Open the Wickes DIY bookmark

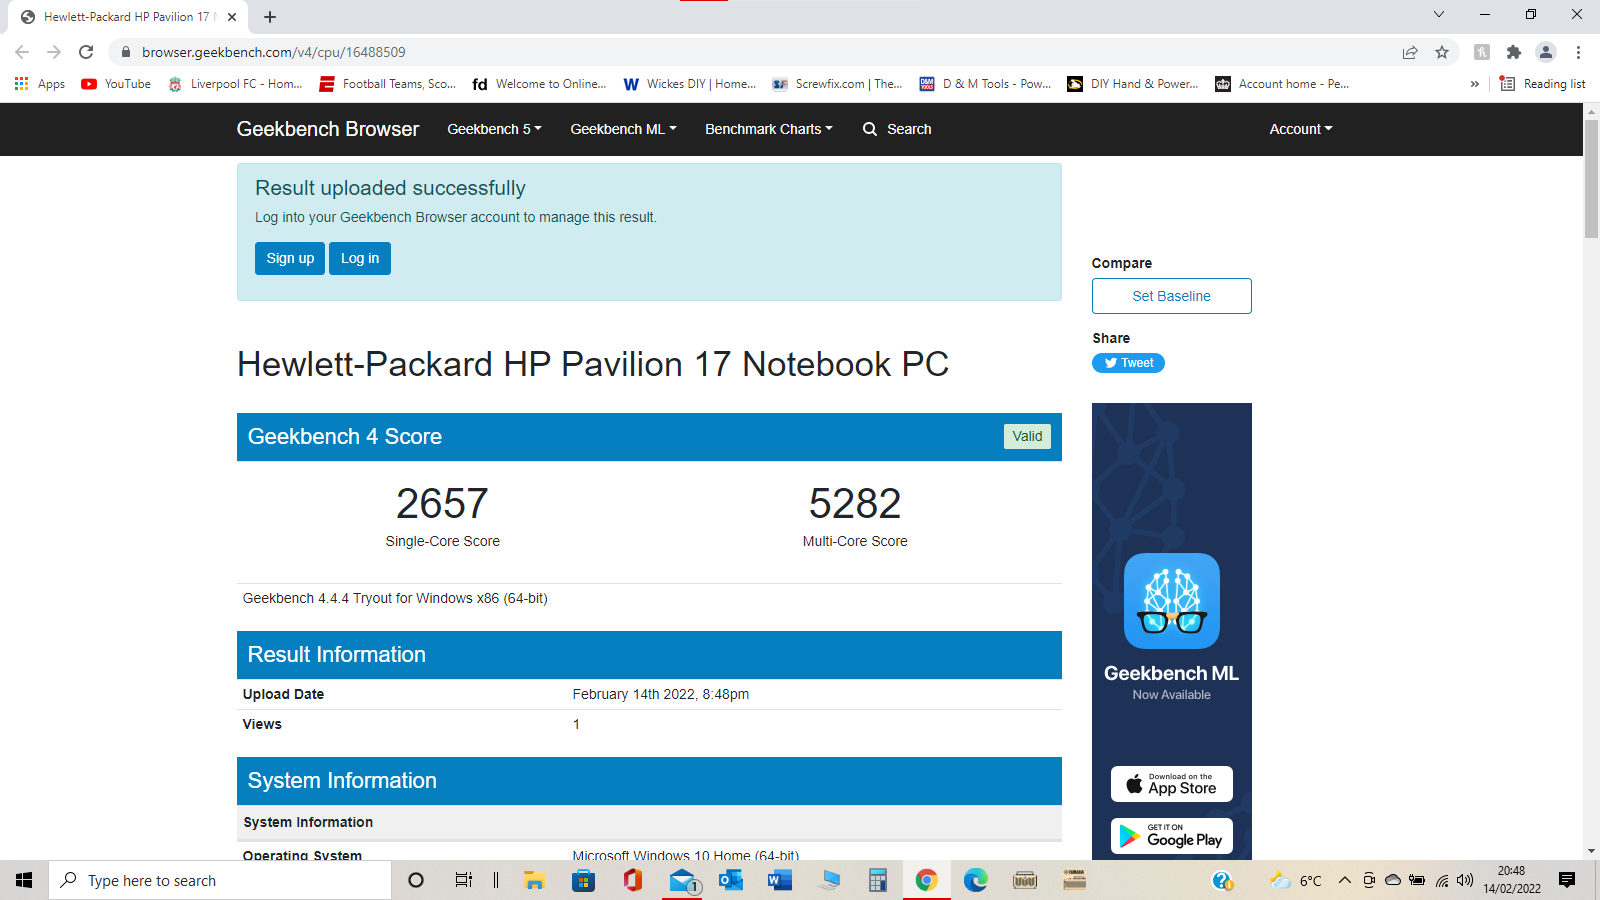pos(690,84)
